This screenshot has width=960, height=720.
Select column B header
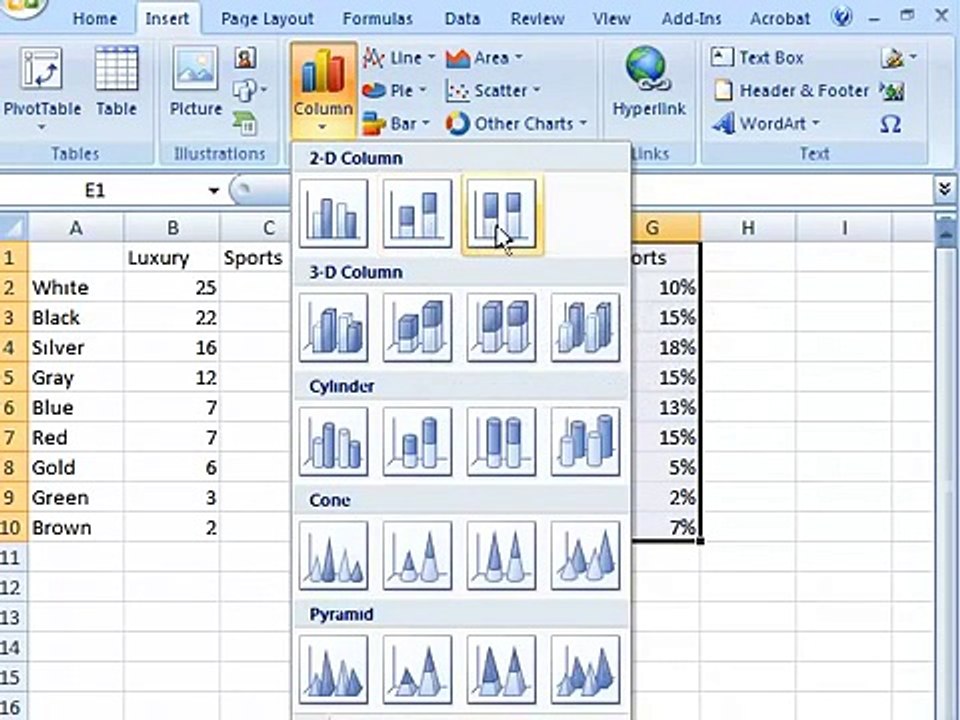(x=173, y=228)
